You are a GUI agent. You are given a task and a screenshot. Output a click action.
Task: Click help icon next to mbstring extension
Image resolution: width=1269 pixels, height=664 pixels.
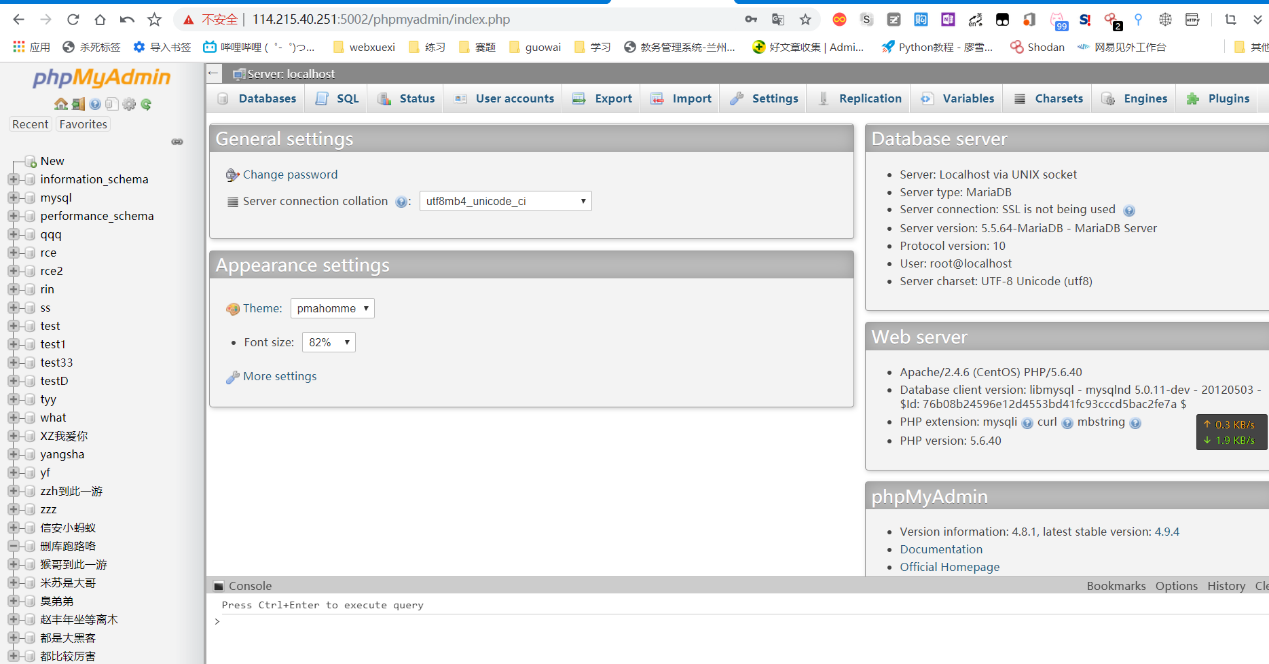[x=1135, y=423]
